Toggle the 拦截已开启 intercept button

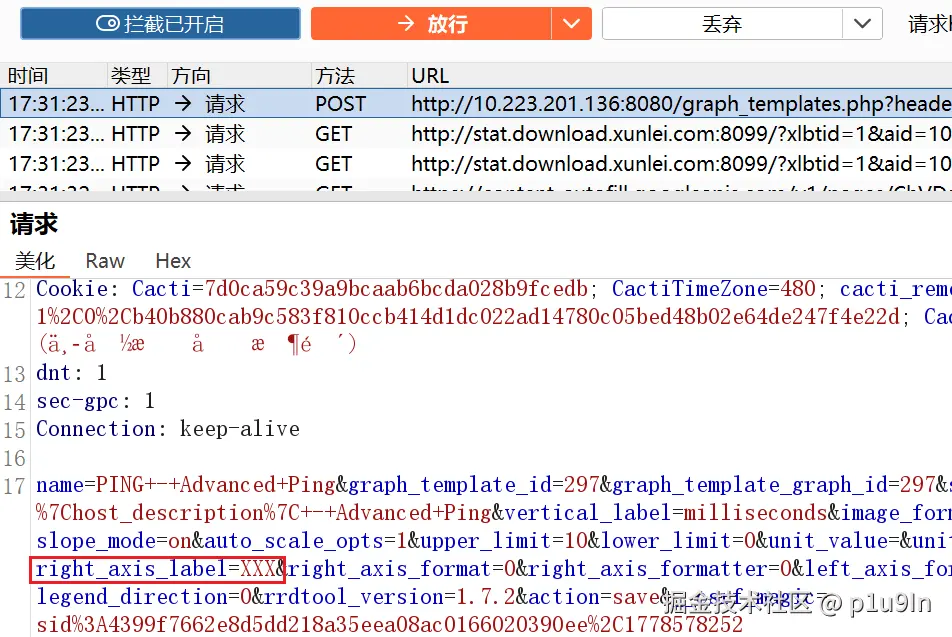(160, 24)
